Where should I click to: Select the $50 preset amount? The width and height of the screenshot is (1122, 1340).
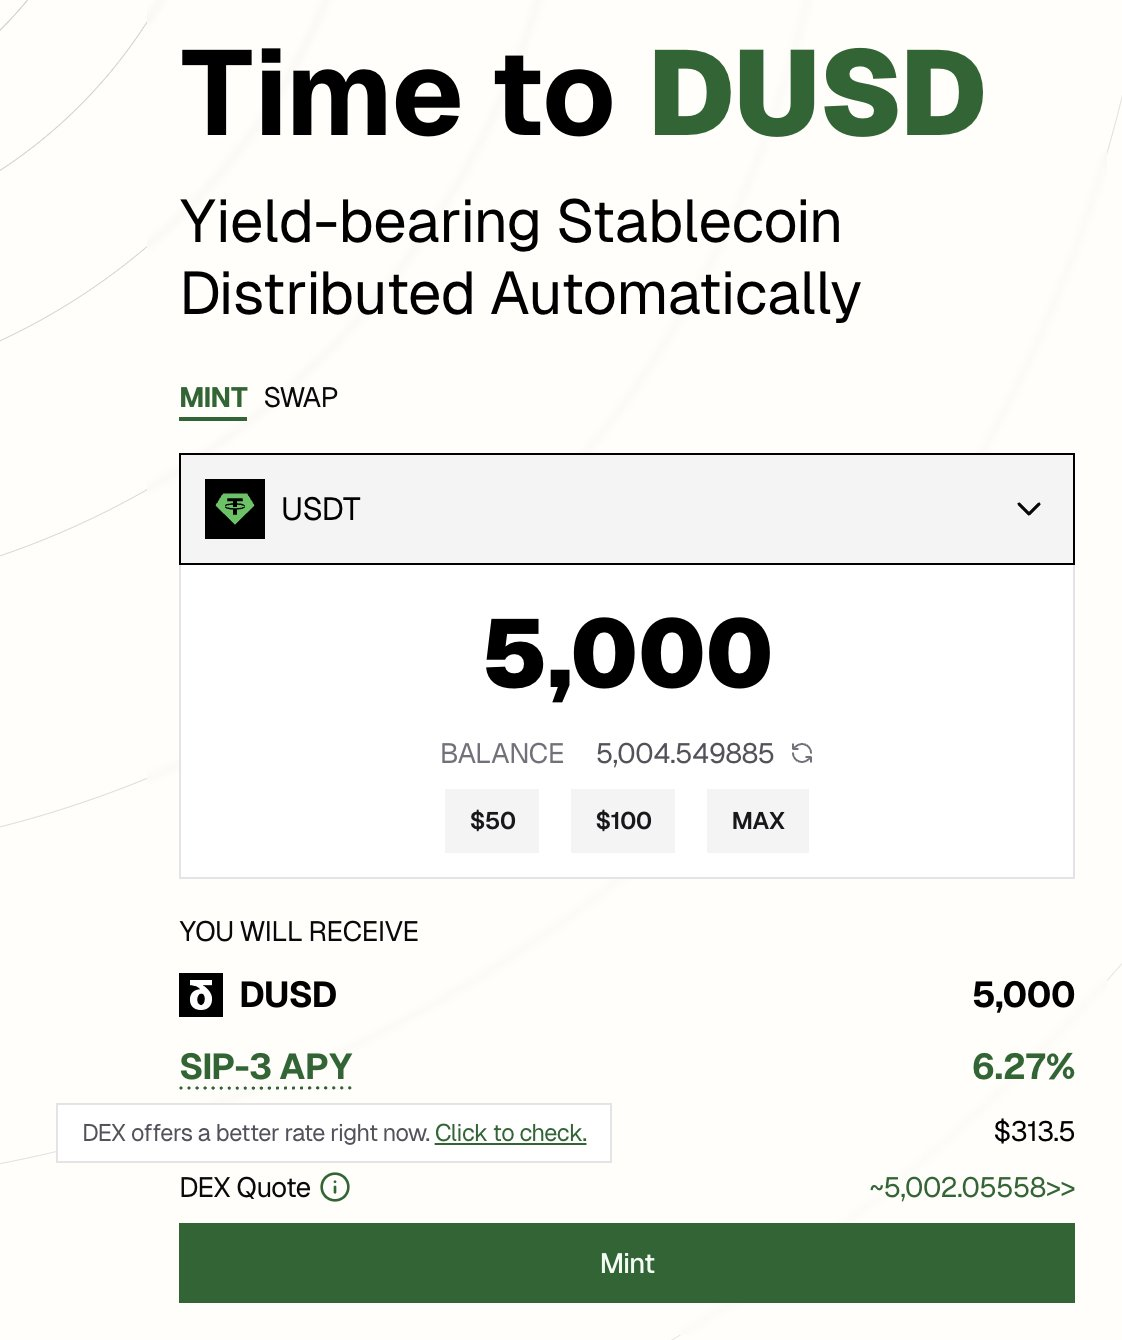[492, 821]
